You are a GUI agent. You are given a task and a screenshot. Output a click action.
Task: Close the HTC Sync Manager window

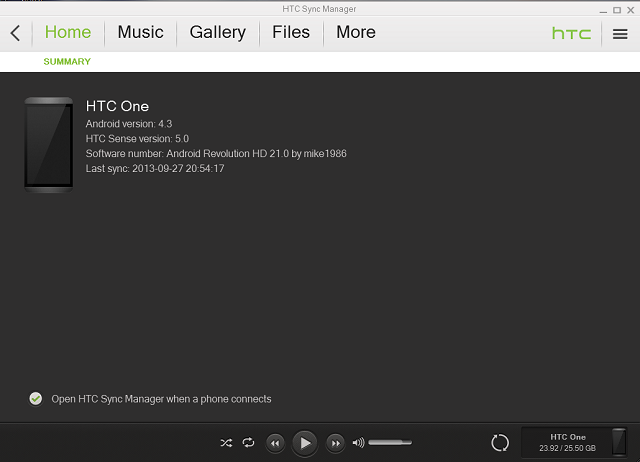tap(631, 10)
